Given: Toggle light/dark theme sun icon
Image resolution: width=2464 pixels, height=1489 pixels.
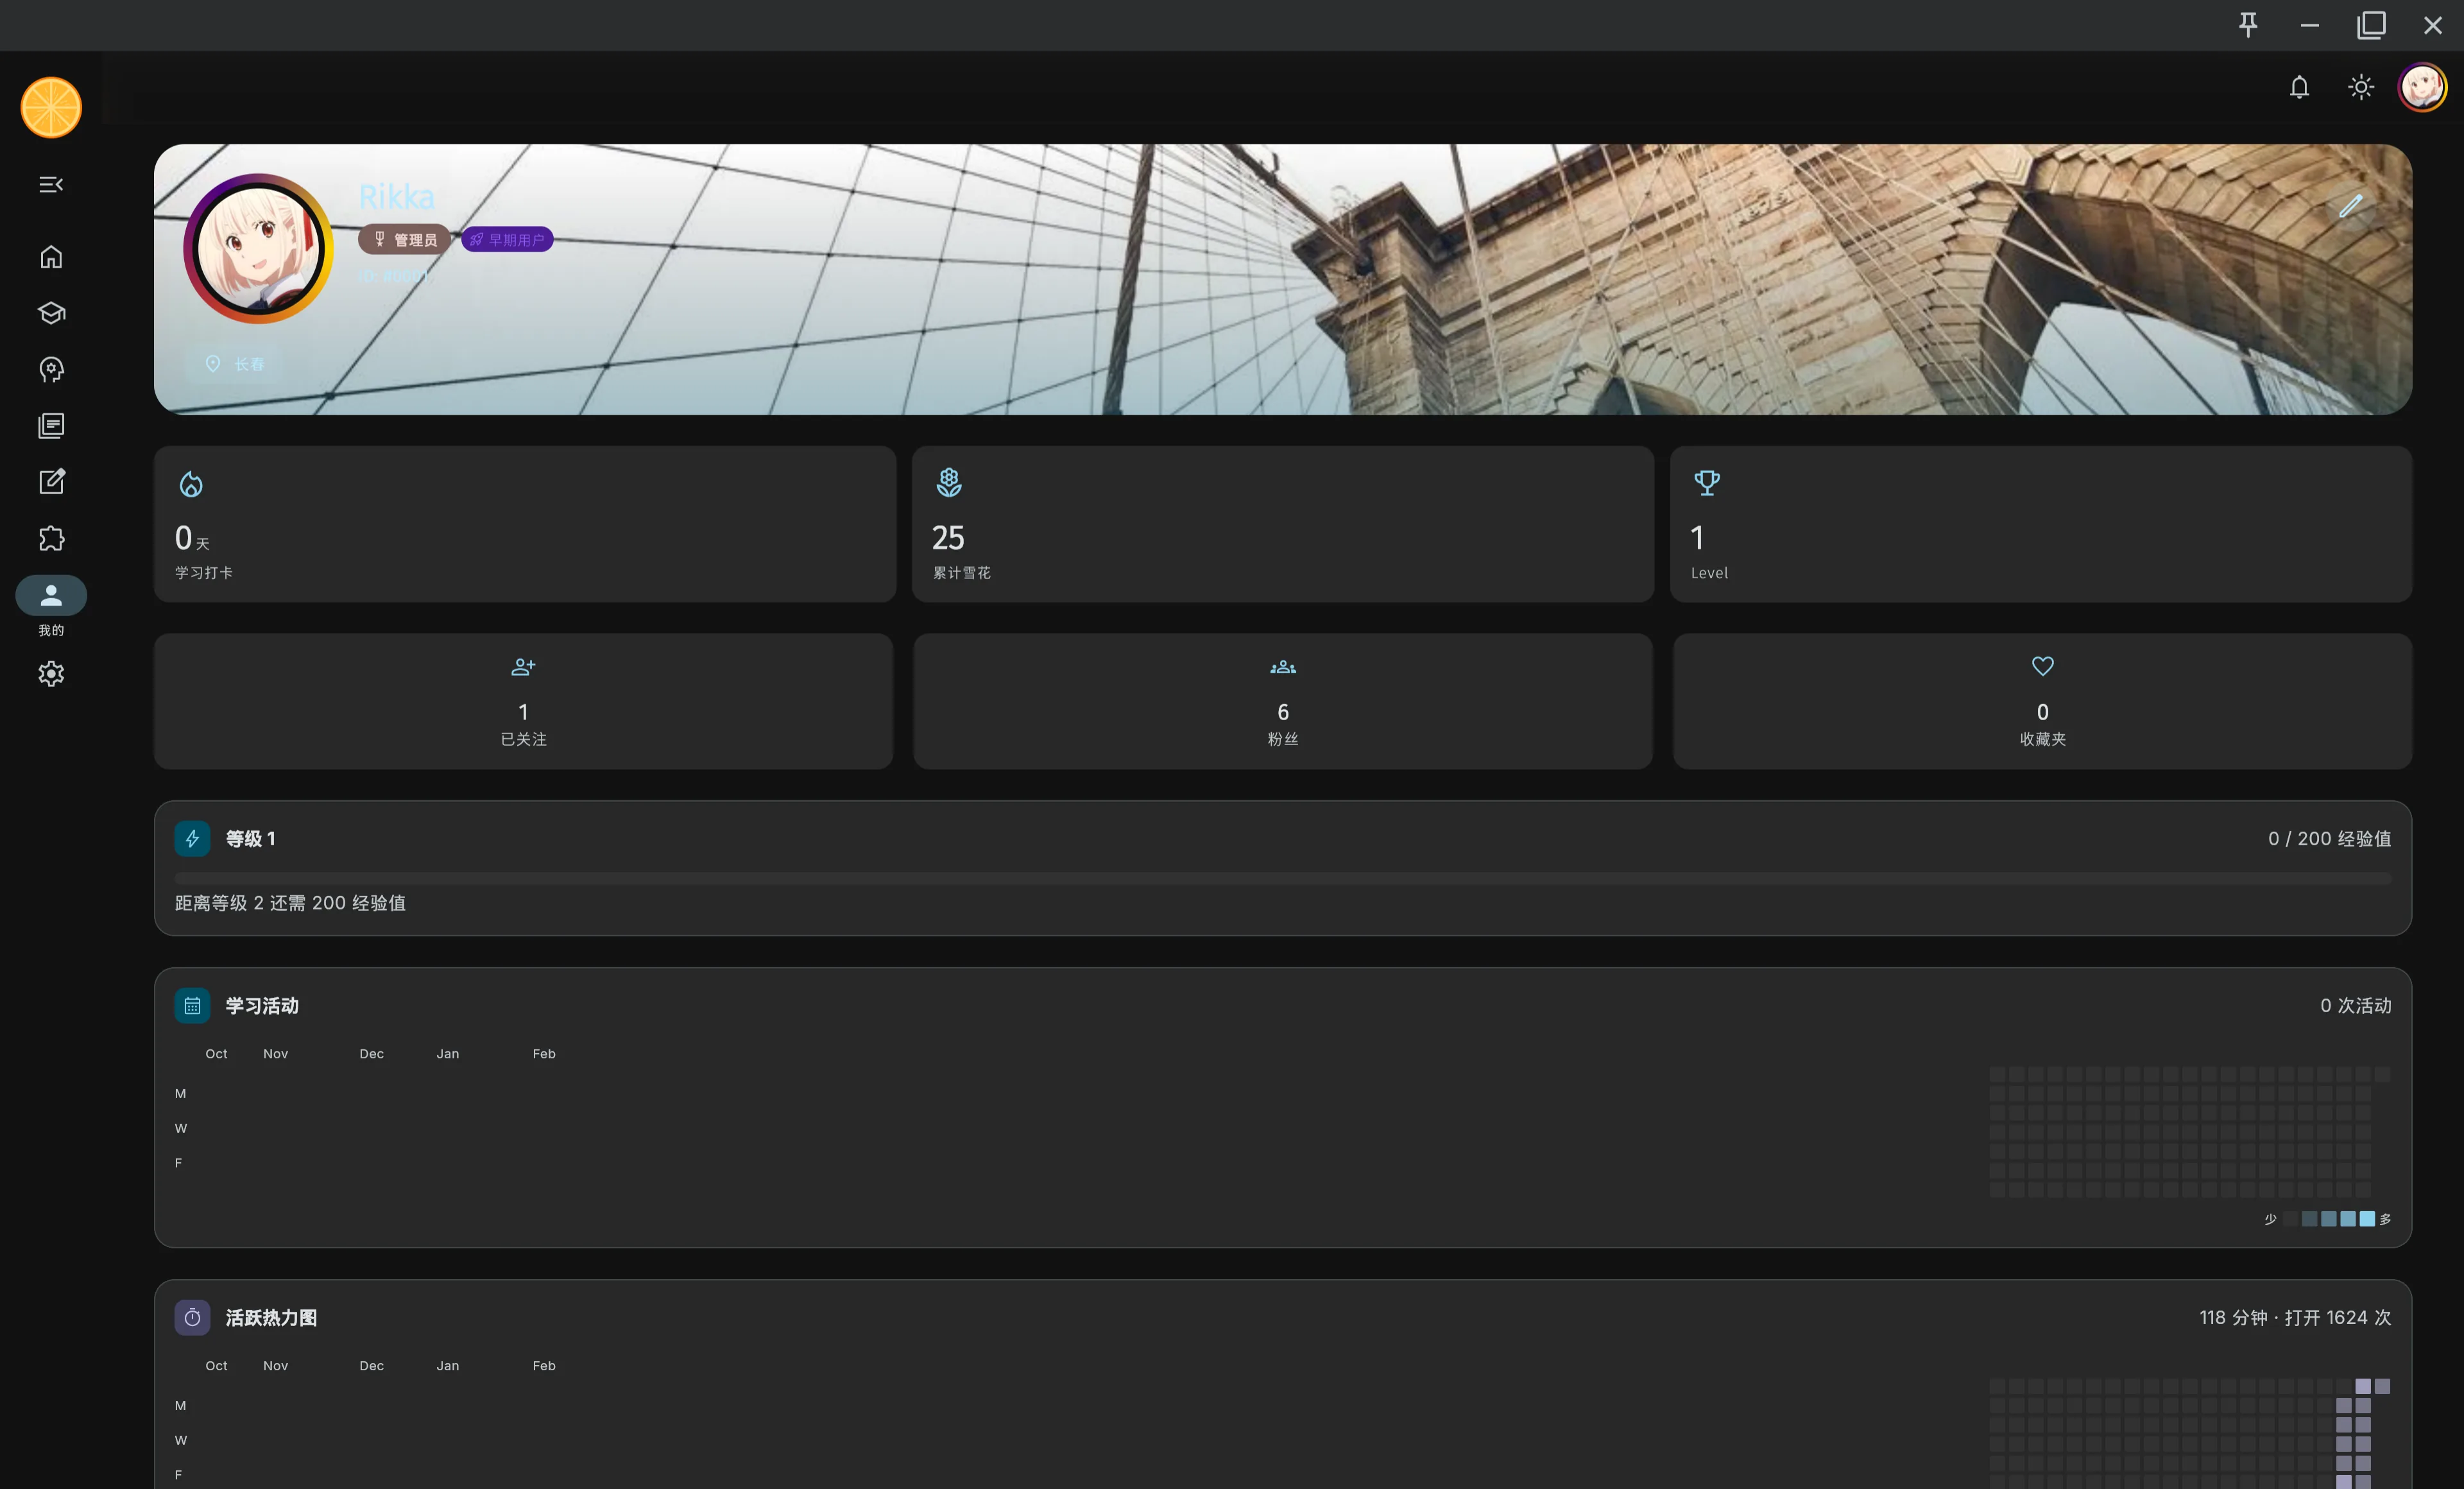Looking at the screenshot, I should [x=2360, y=87].
